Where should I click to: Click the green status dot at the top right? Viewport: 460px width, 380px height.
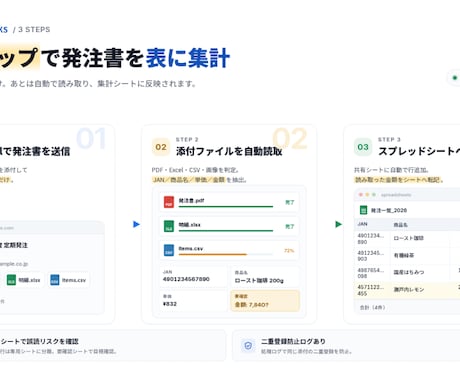tap(455, 78)
